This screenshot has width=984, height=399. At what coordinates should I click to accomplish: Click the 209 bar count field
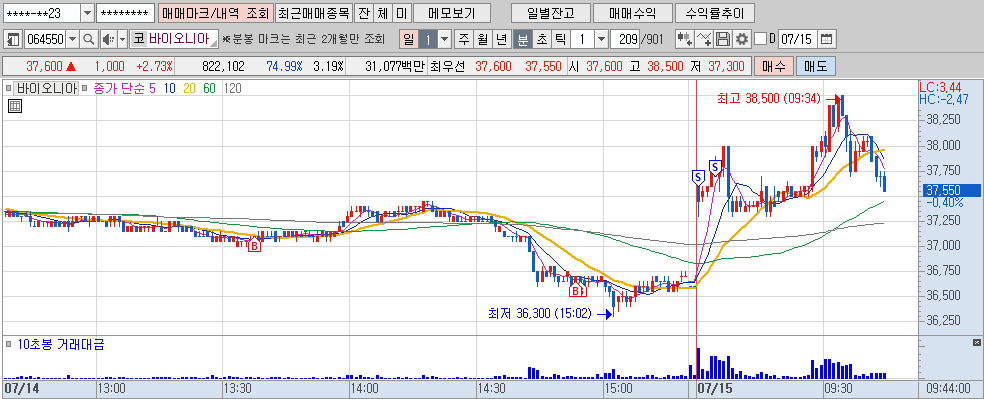click(624, 39)
